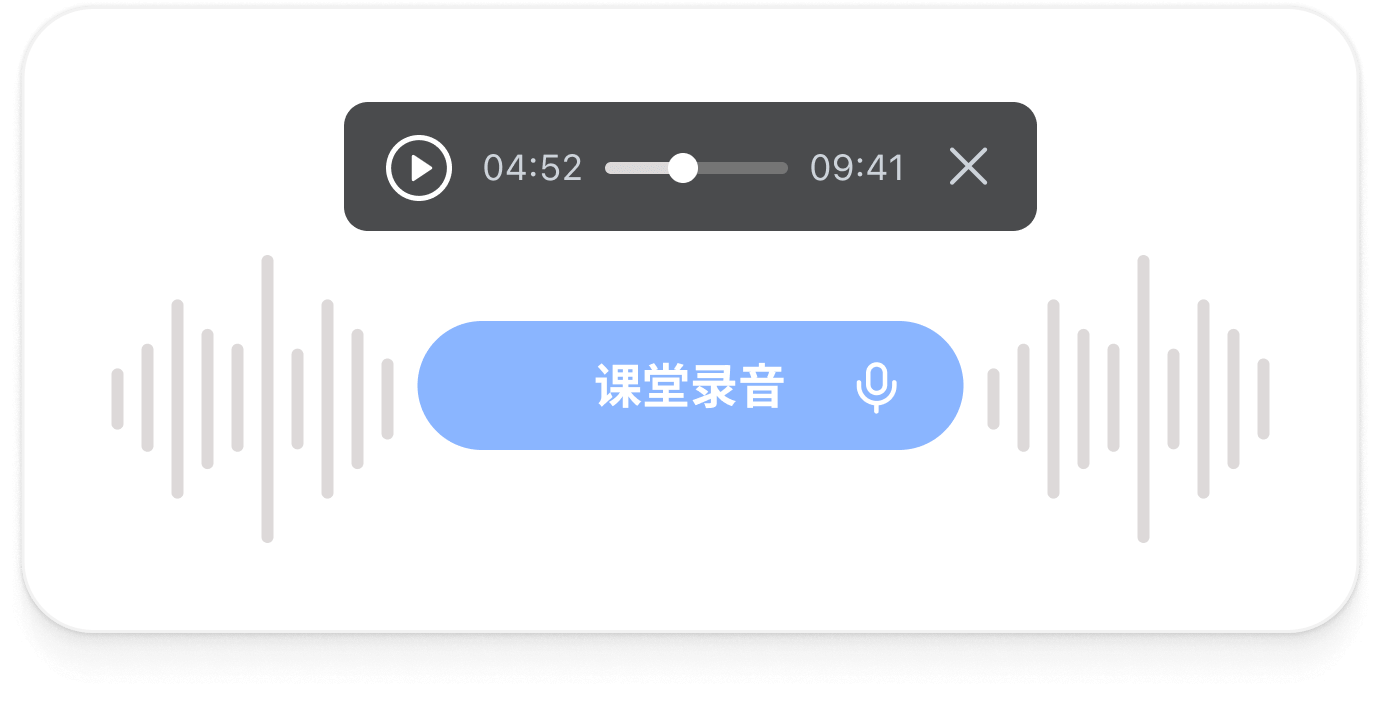Viewport: 1381px width, 705px height.
Task: Tap the microphone icon on the blue button
Action: click(877, 388)
